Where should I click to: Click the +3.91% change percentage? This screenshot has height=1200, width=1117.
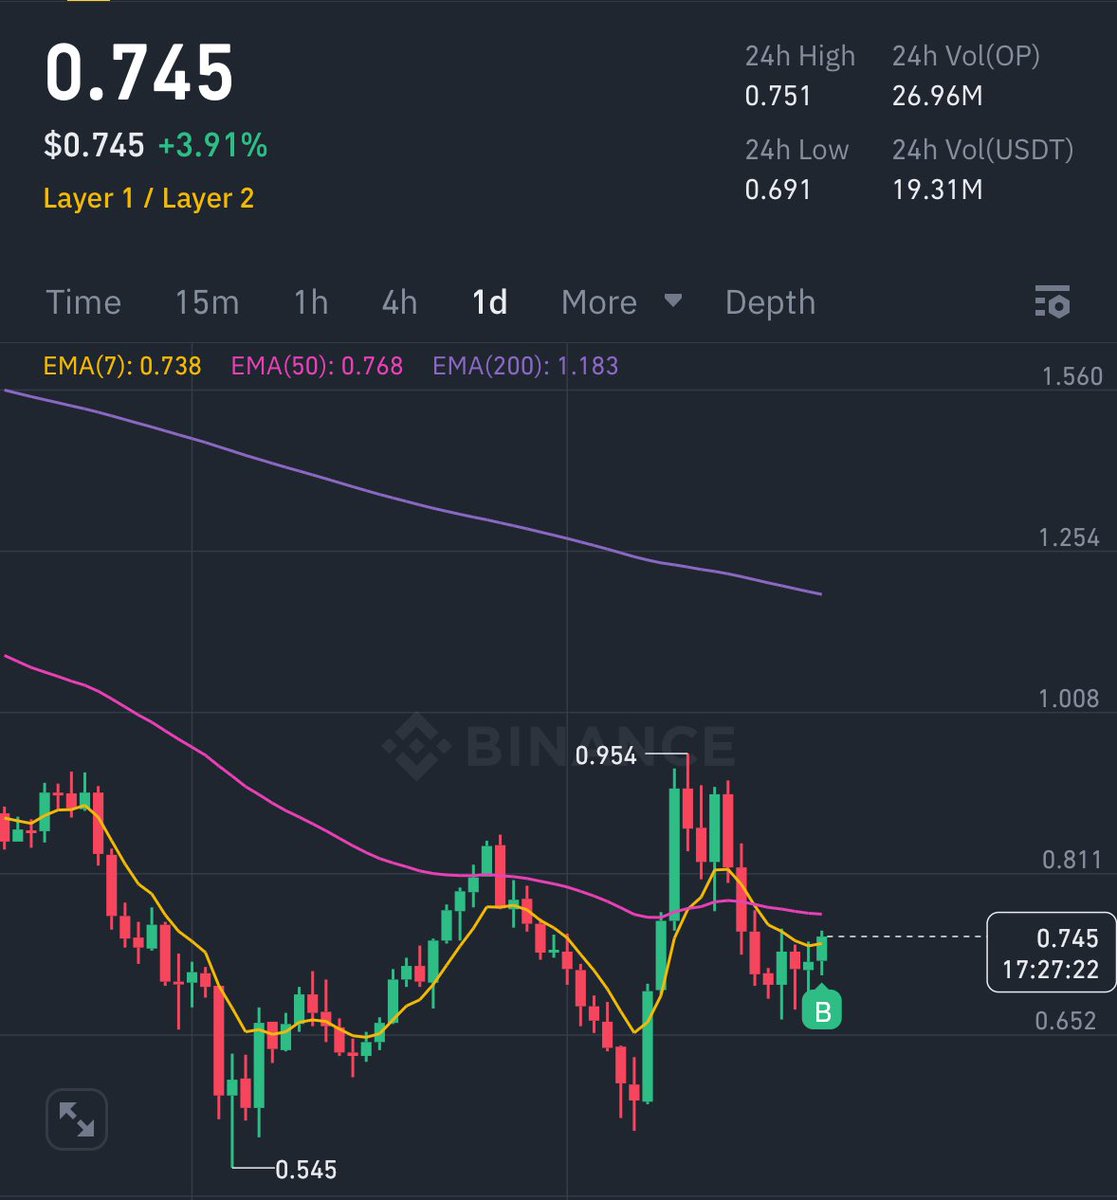point(217,144)
